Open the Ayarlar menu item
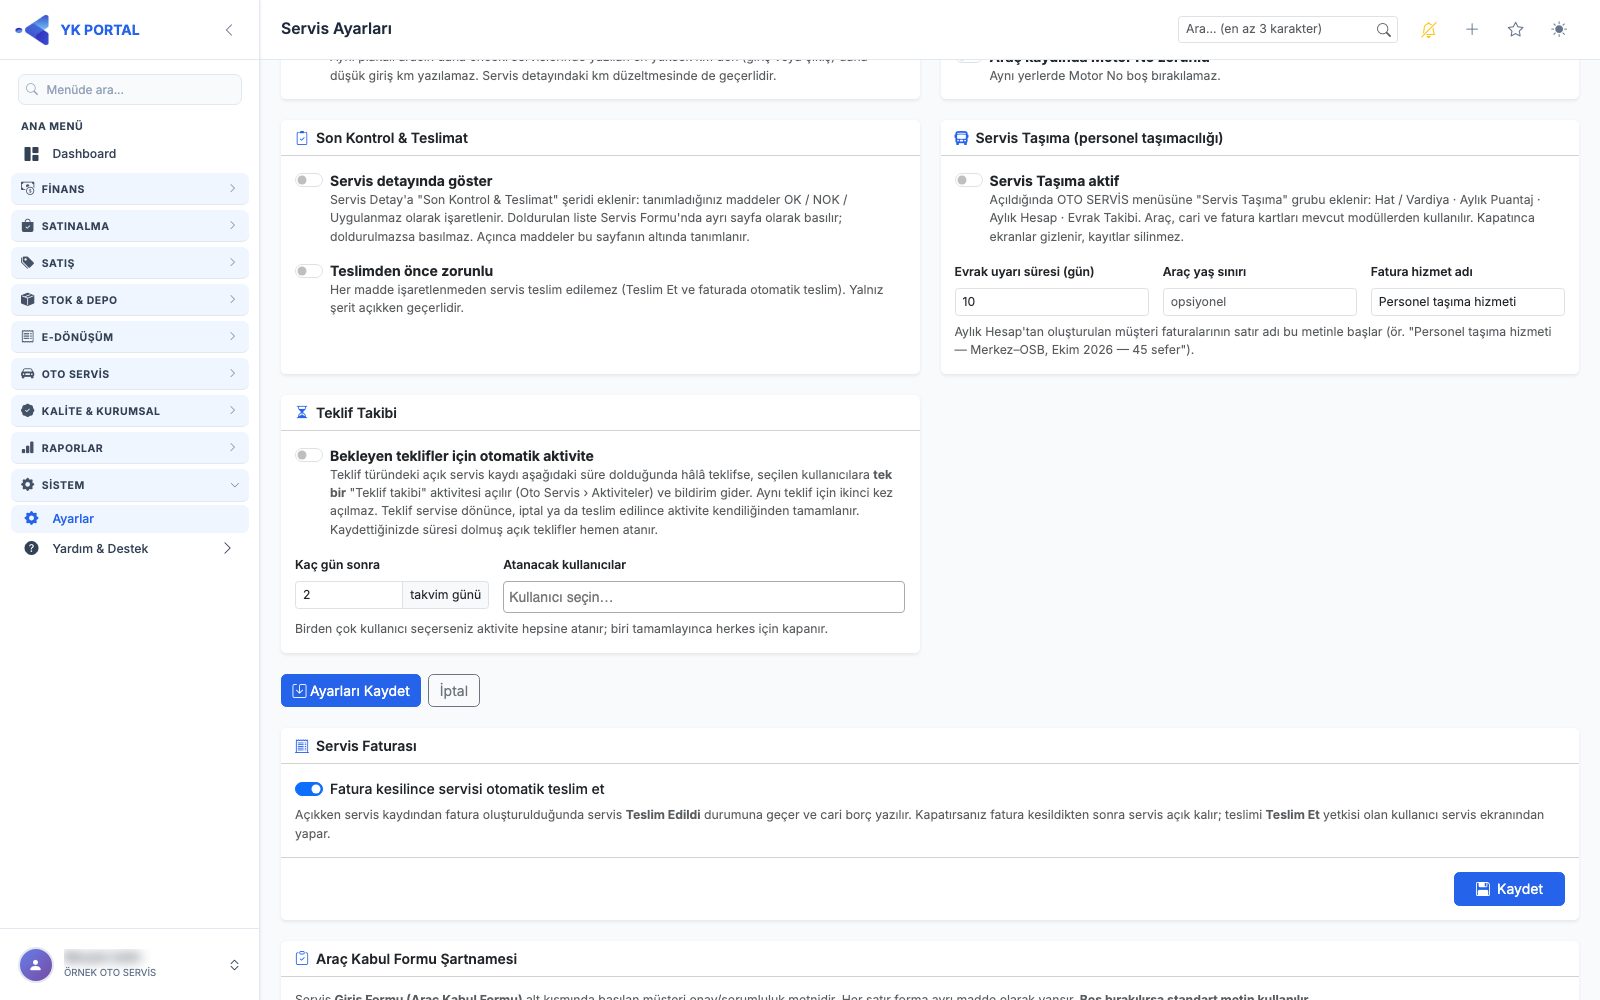Viewport: 1600px width, 1000px height. [x=130, y=519]
